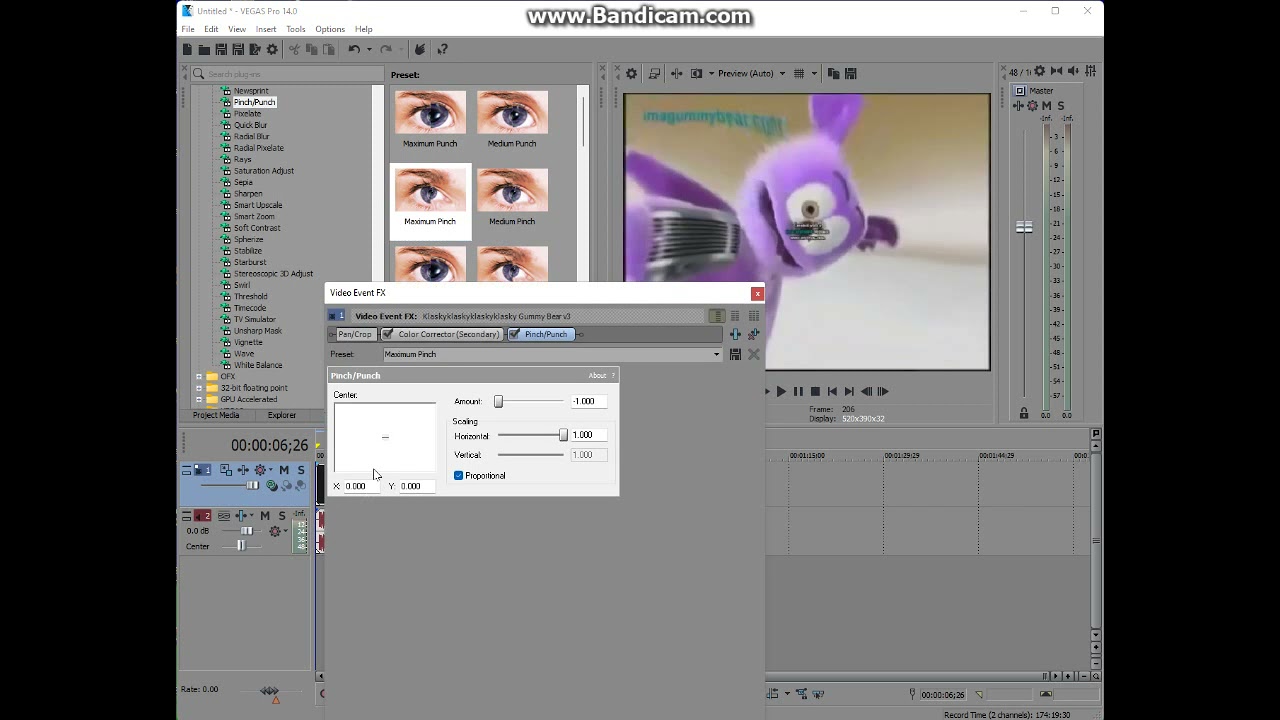The height and width of the screenshot is (720, 1280).
Task: Open Project Properties gear in main toolbar
Action: coord(272,49)
